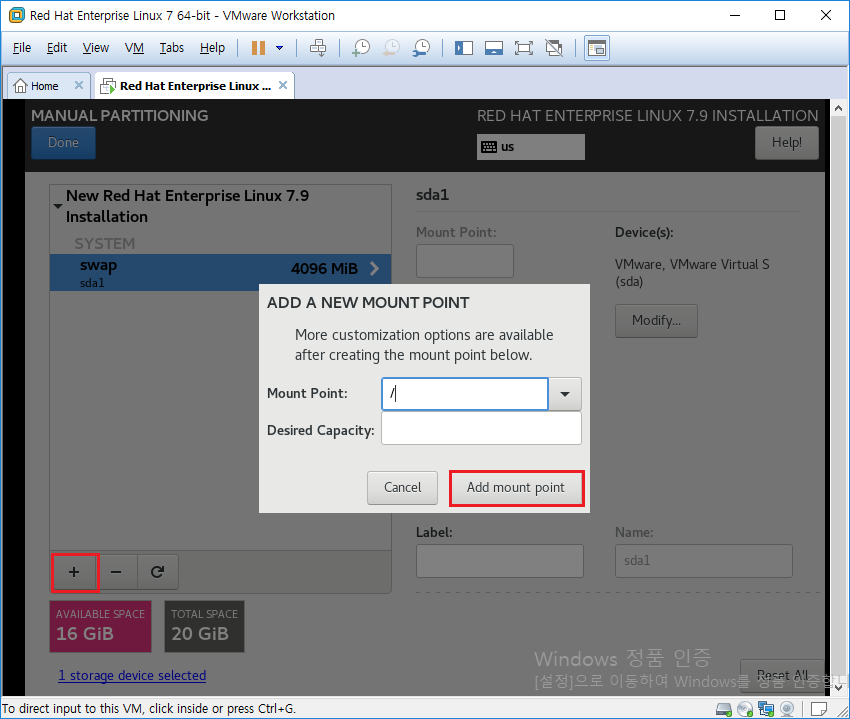
Task: Click the sda1 Mount Point field
Action: [x=465, y=261]
